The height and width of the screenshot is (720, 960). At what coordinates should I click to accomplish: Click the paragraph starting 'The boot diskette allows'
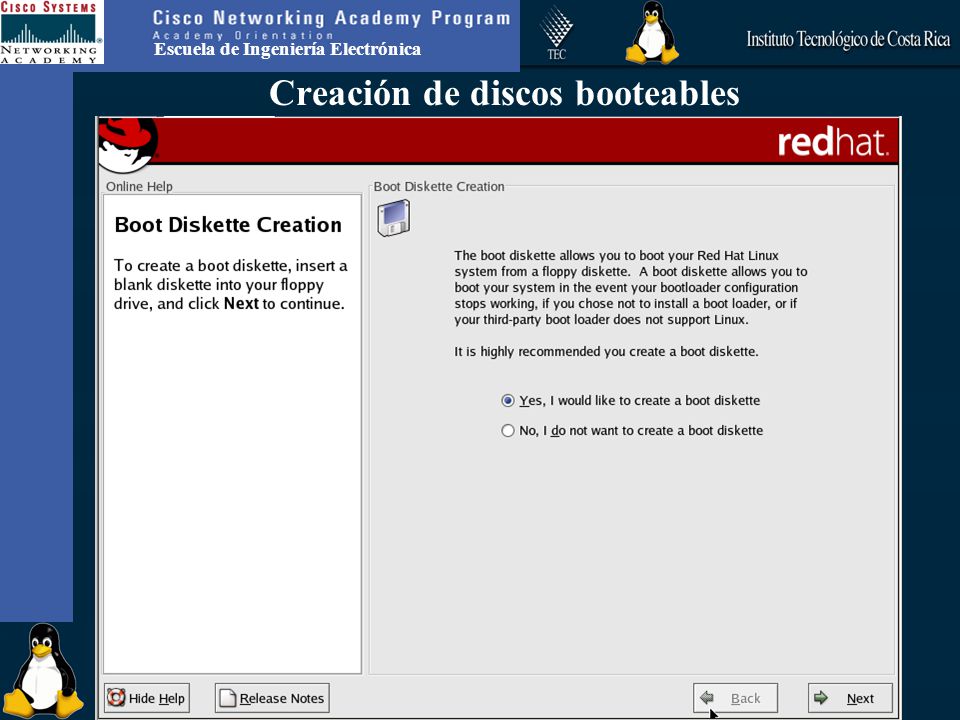[x=631, y=287]
